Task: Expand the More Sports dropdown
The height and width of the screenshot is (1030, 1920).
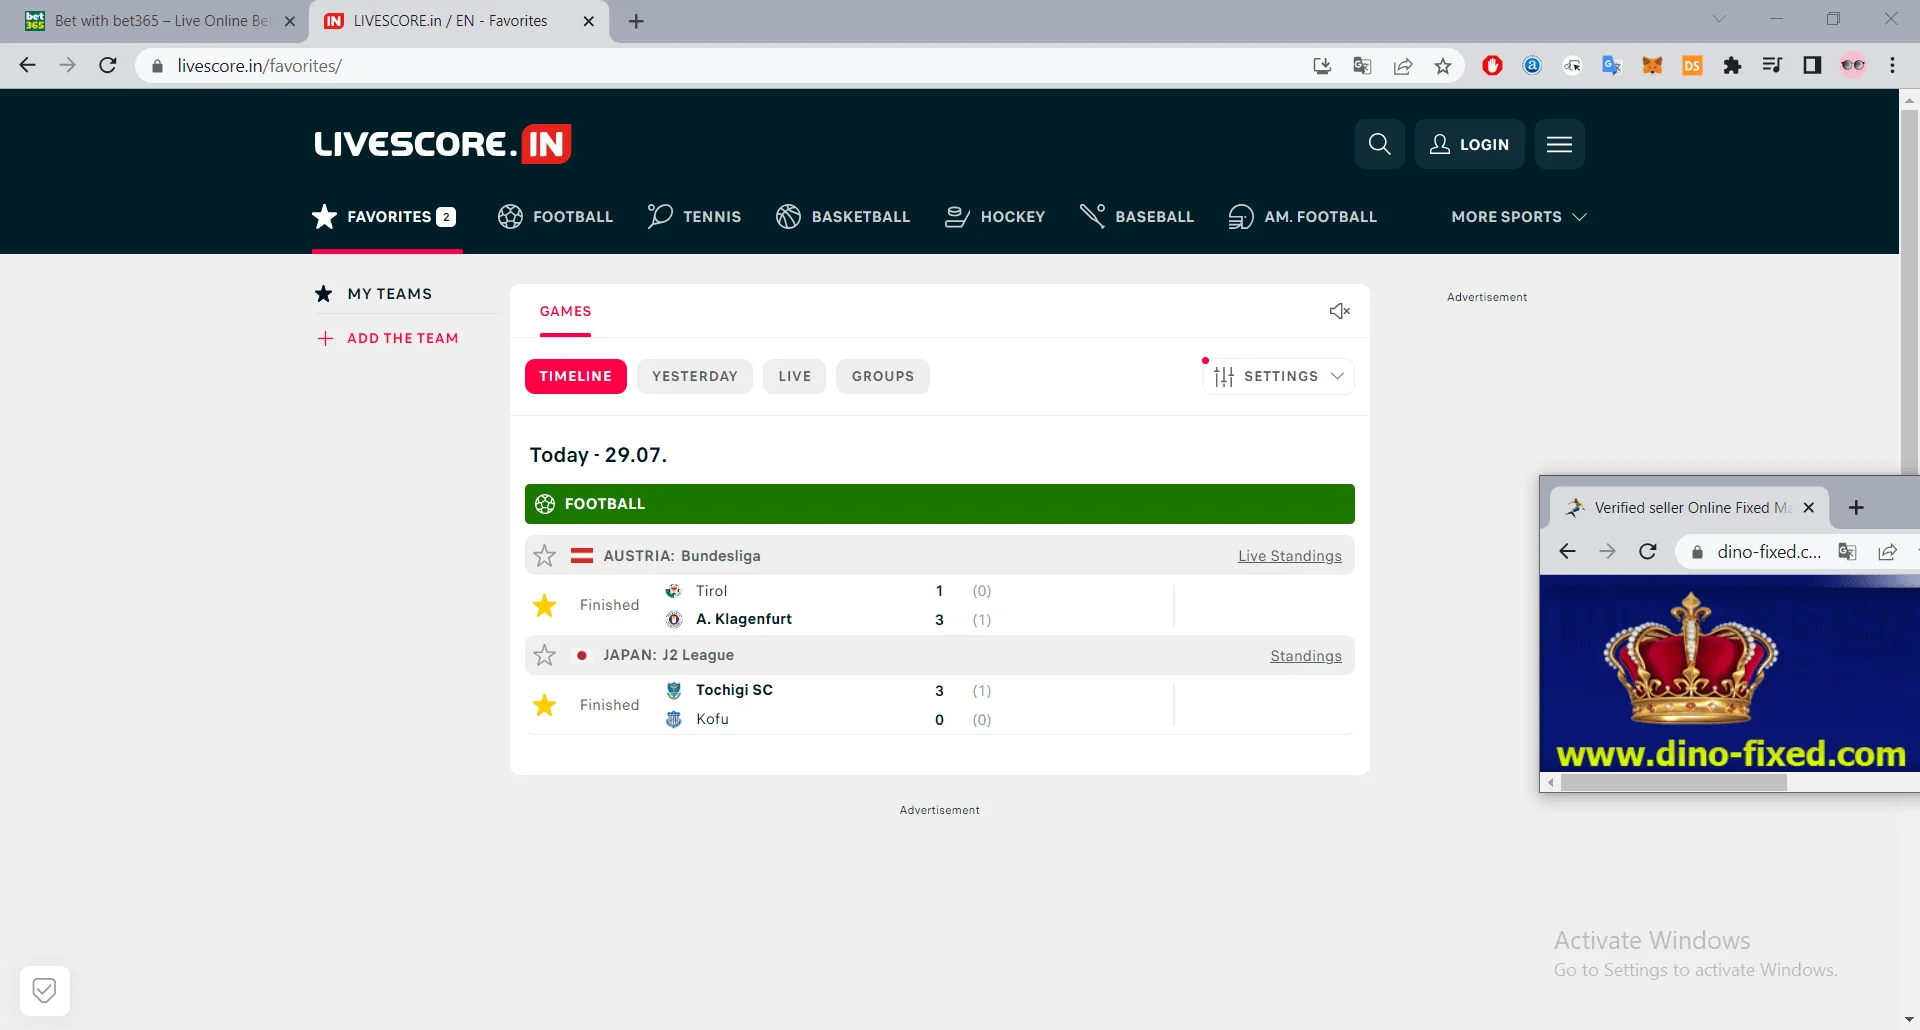Action: point(1518,216)
